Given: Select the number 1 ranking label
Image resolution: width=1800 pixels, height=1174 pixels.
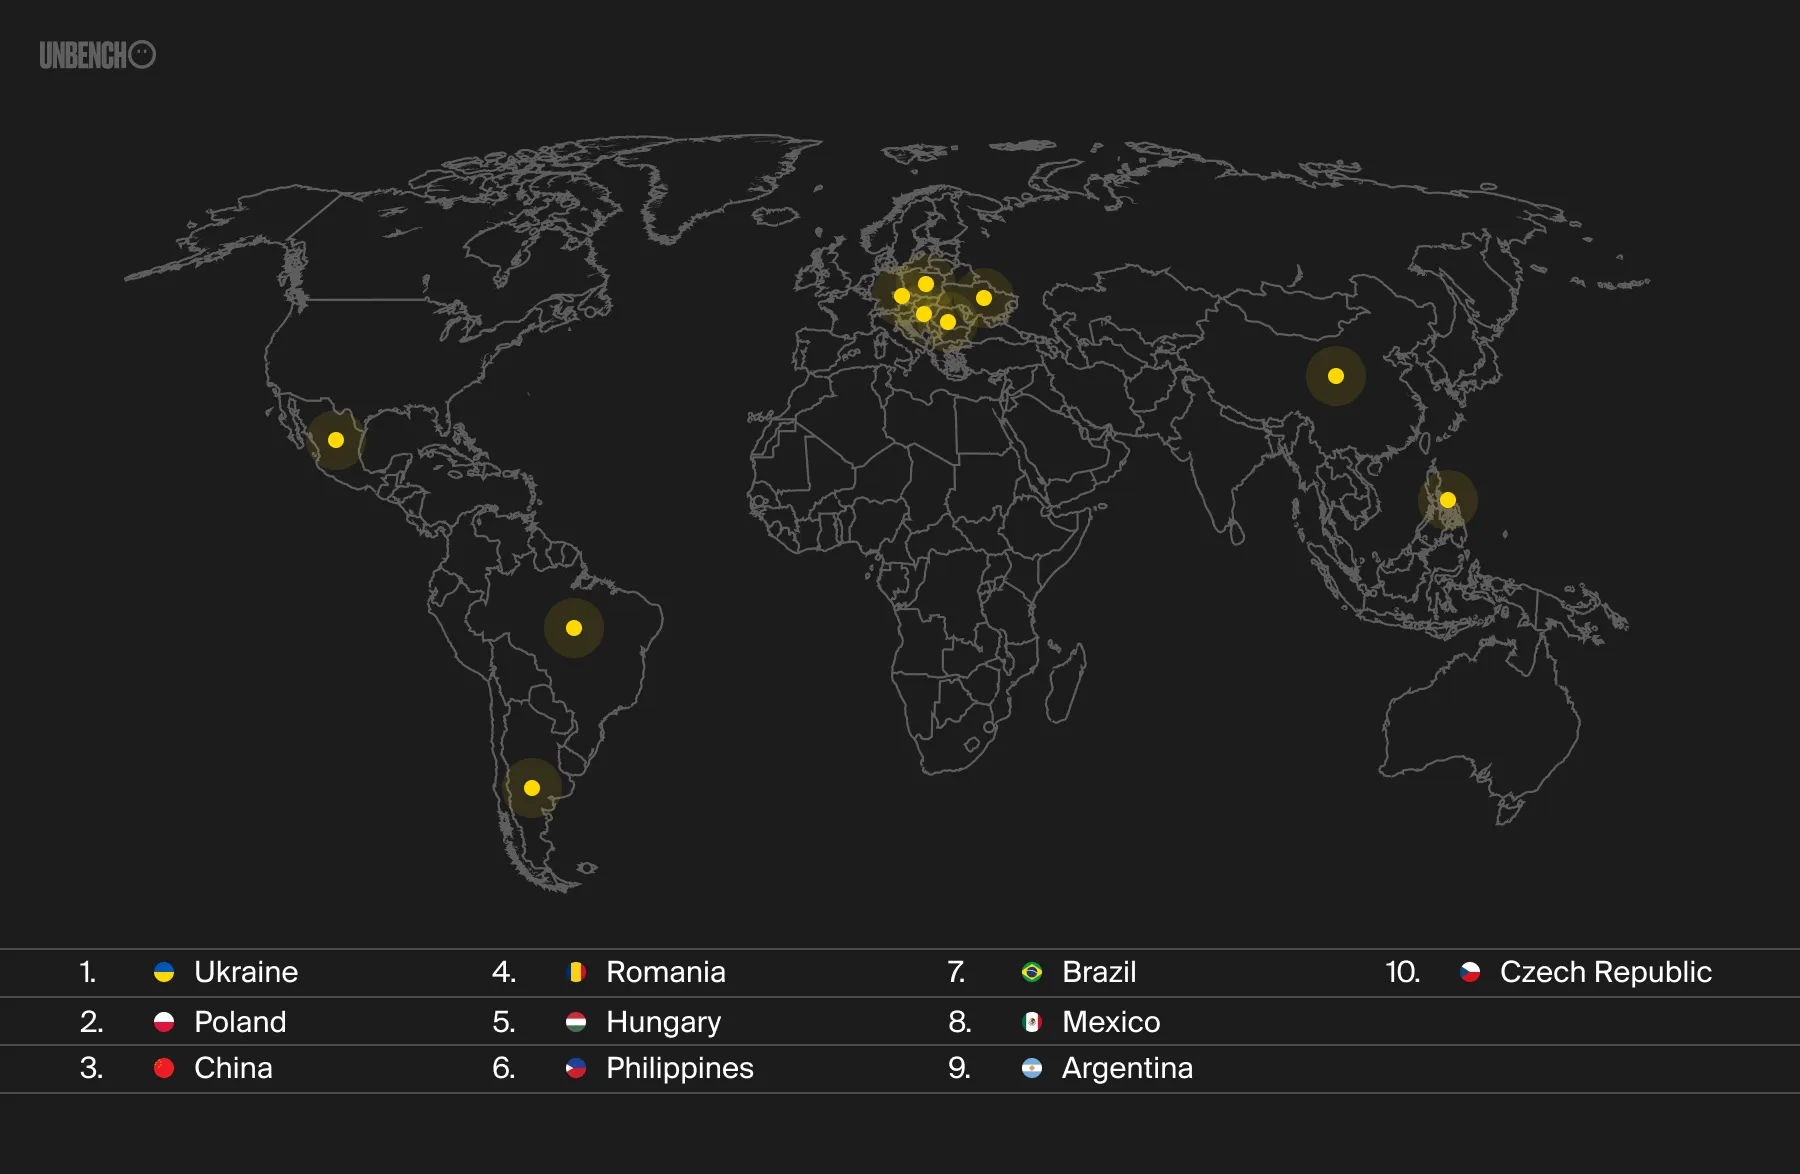Looking at the screenshot, I should point(89,972).
